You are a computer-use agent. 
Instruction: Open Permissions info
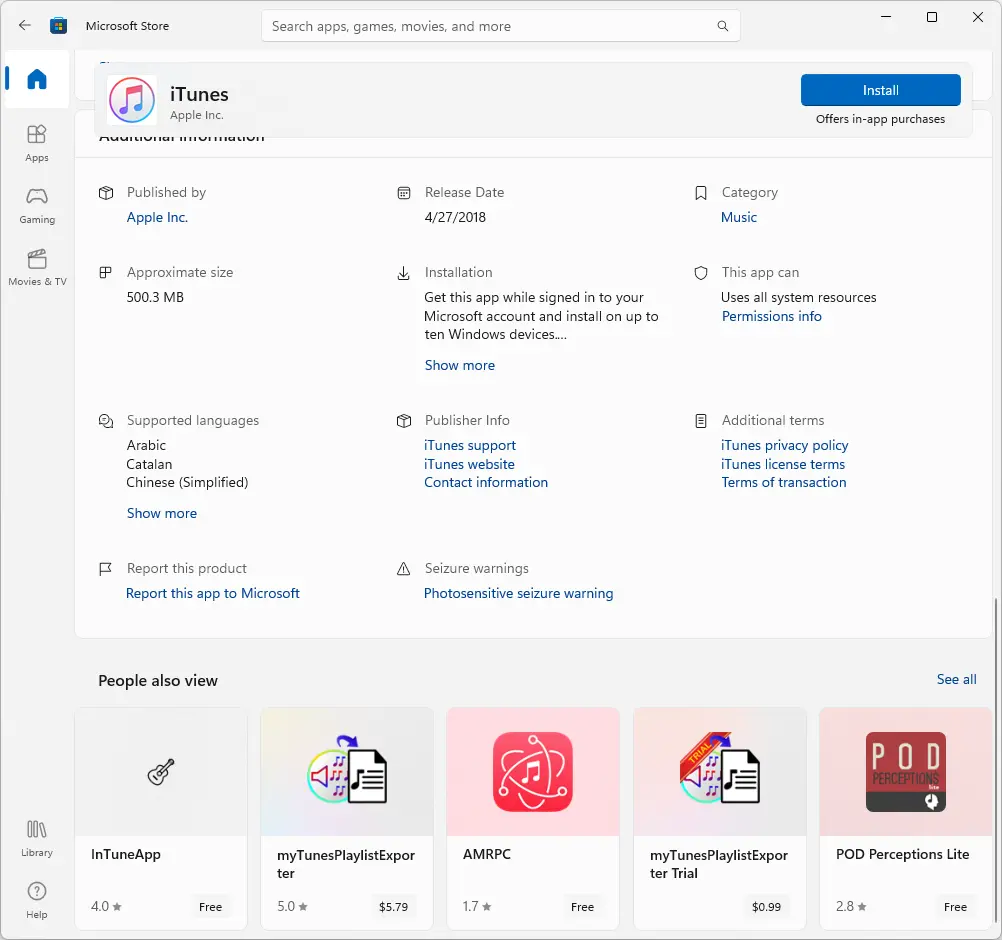pyautogui.click(x=772, y=316)
